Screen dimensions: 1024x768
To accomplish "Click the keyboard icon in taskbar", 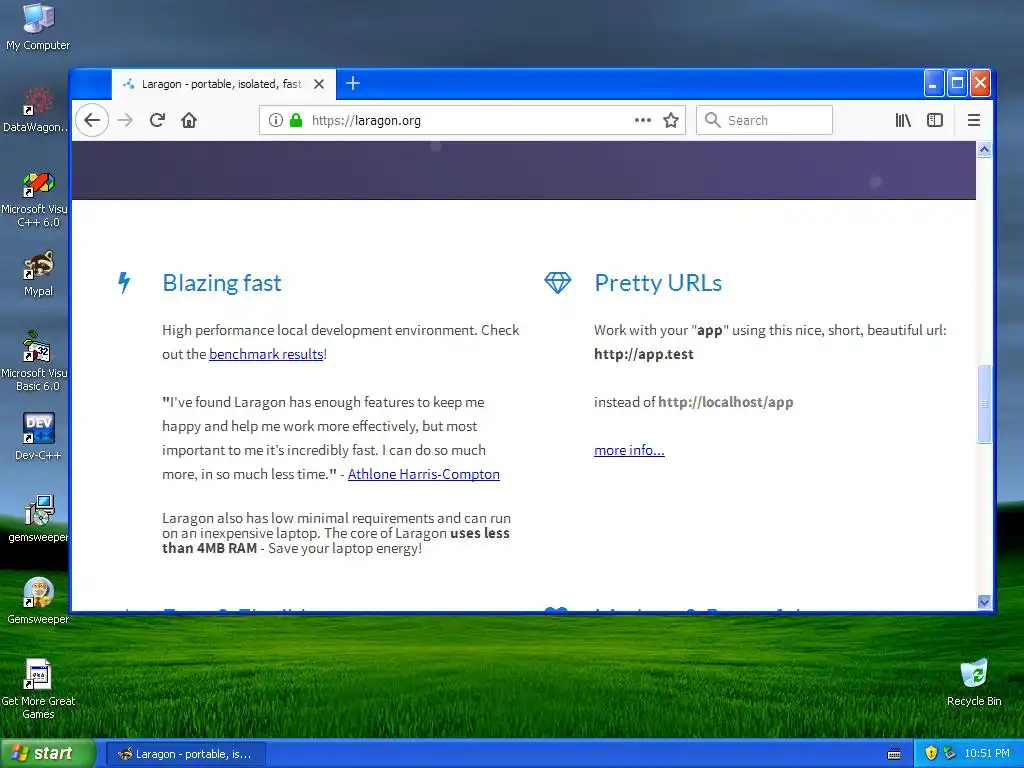I will [894, 754].
